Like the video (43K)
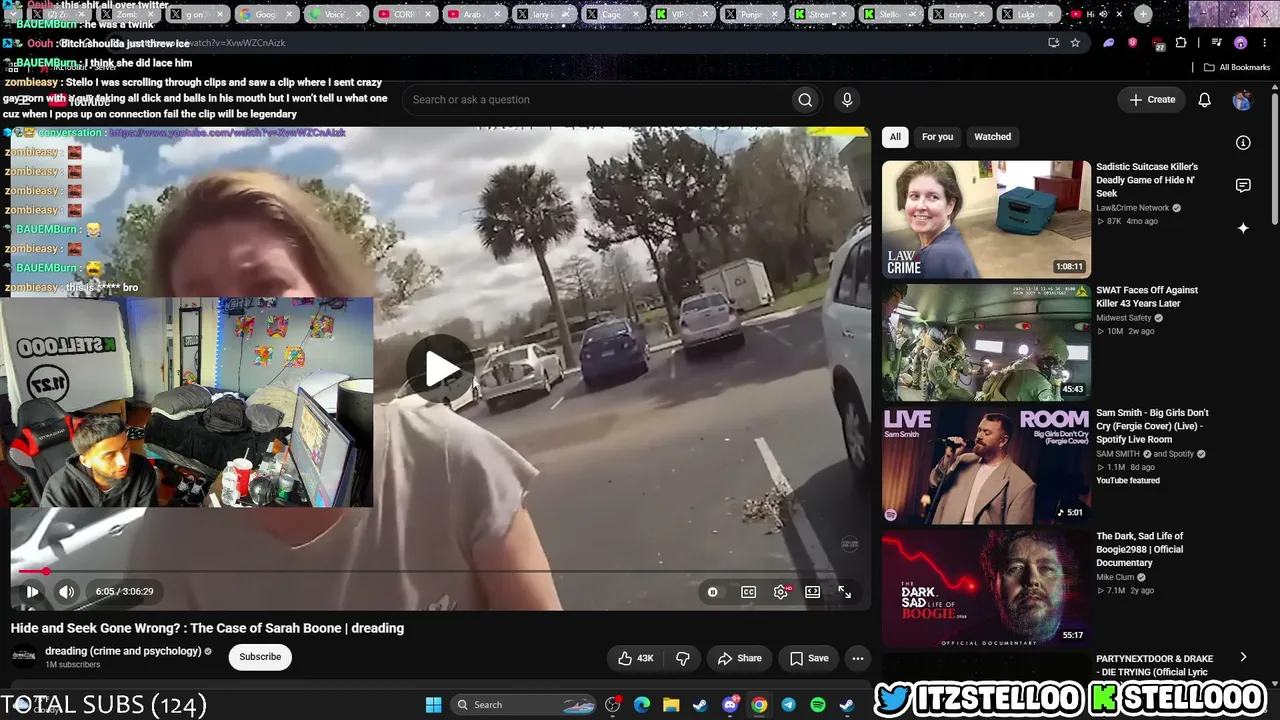Image resolution: width=1280 pixels, height=720 pixels. click(x=636, y=658)
